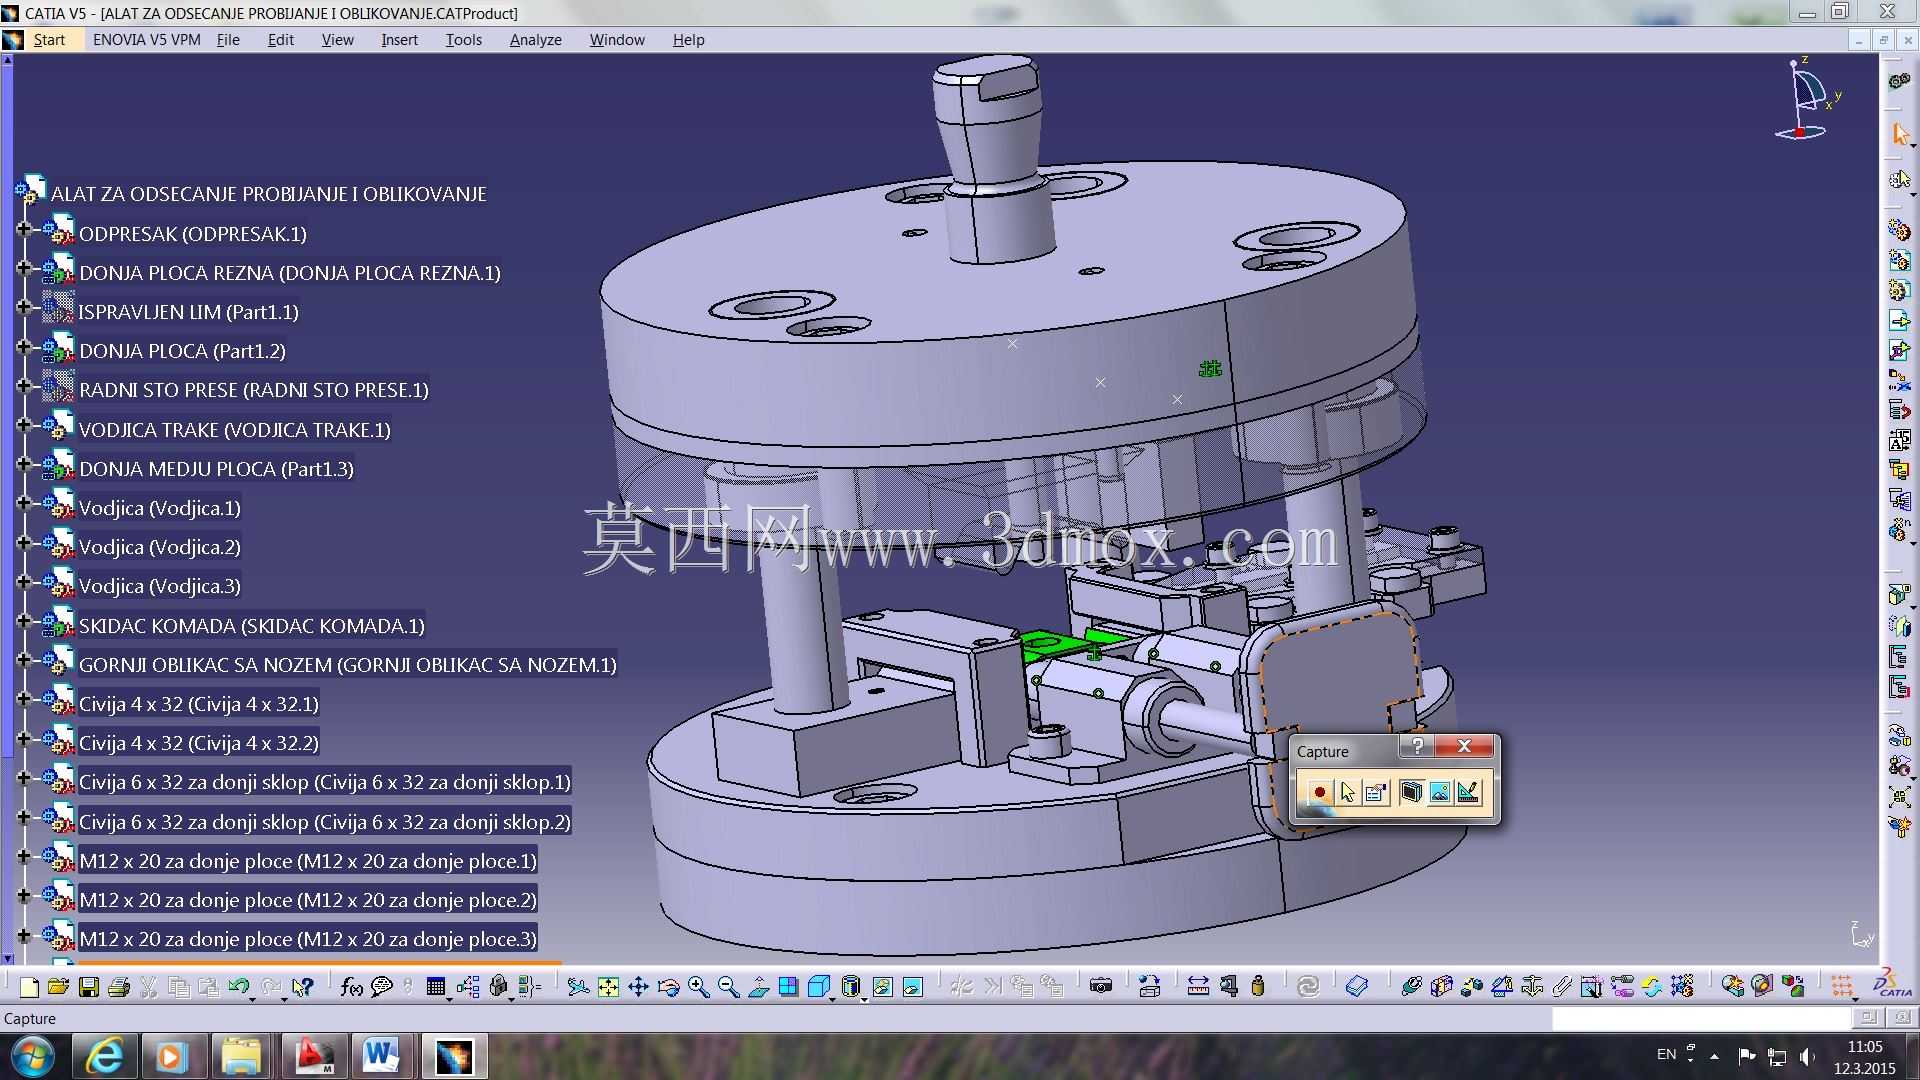Click the compass in the viewport corner
The height and width of the screenshot is (1080, 1920).
[1808, 100]
